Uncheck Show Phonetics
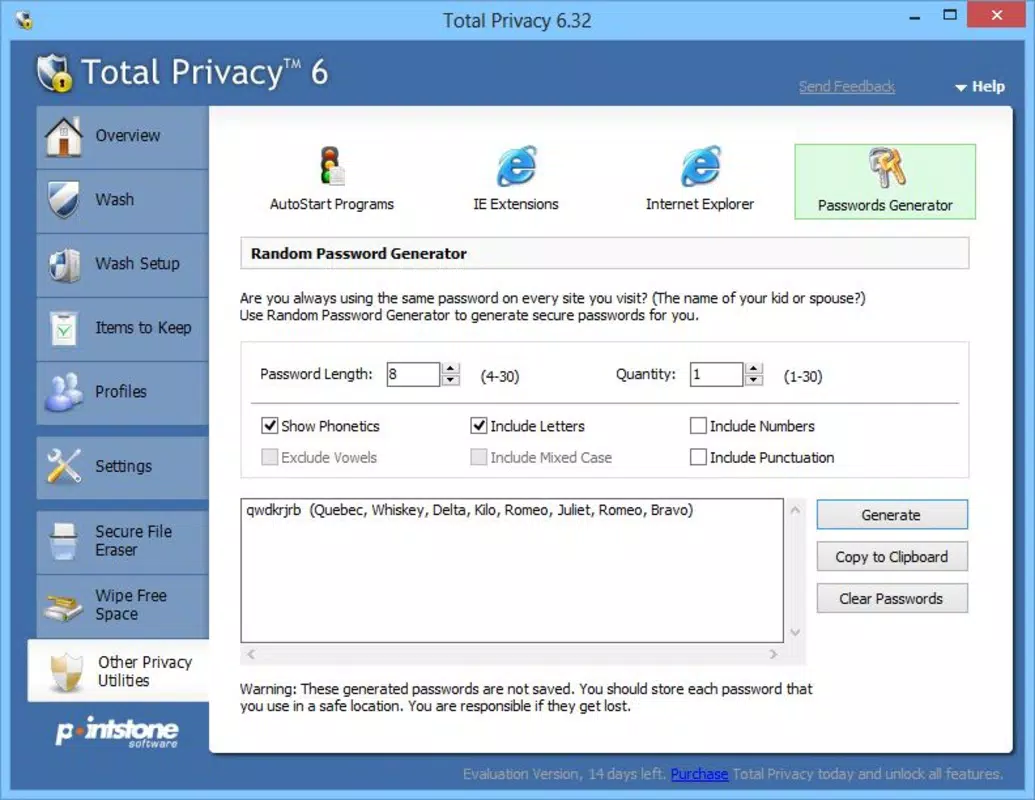1035x800 pixels. [269, 426]
